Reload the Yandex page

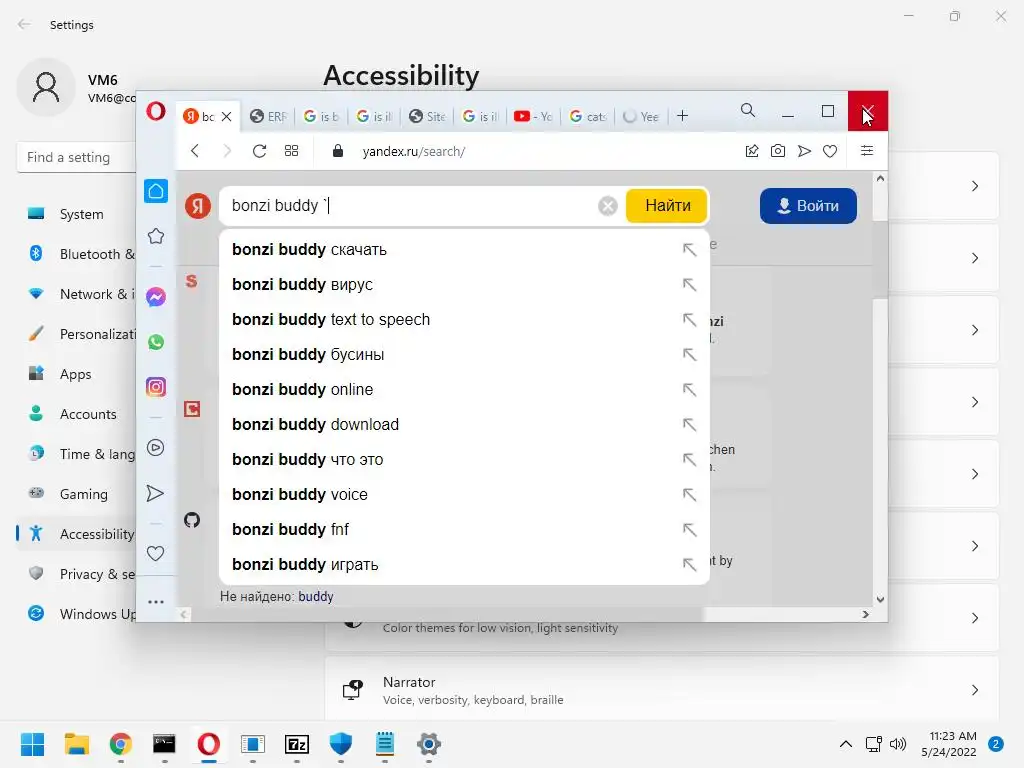click(x=259, y=151)
